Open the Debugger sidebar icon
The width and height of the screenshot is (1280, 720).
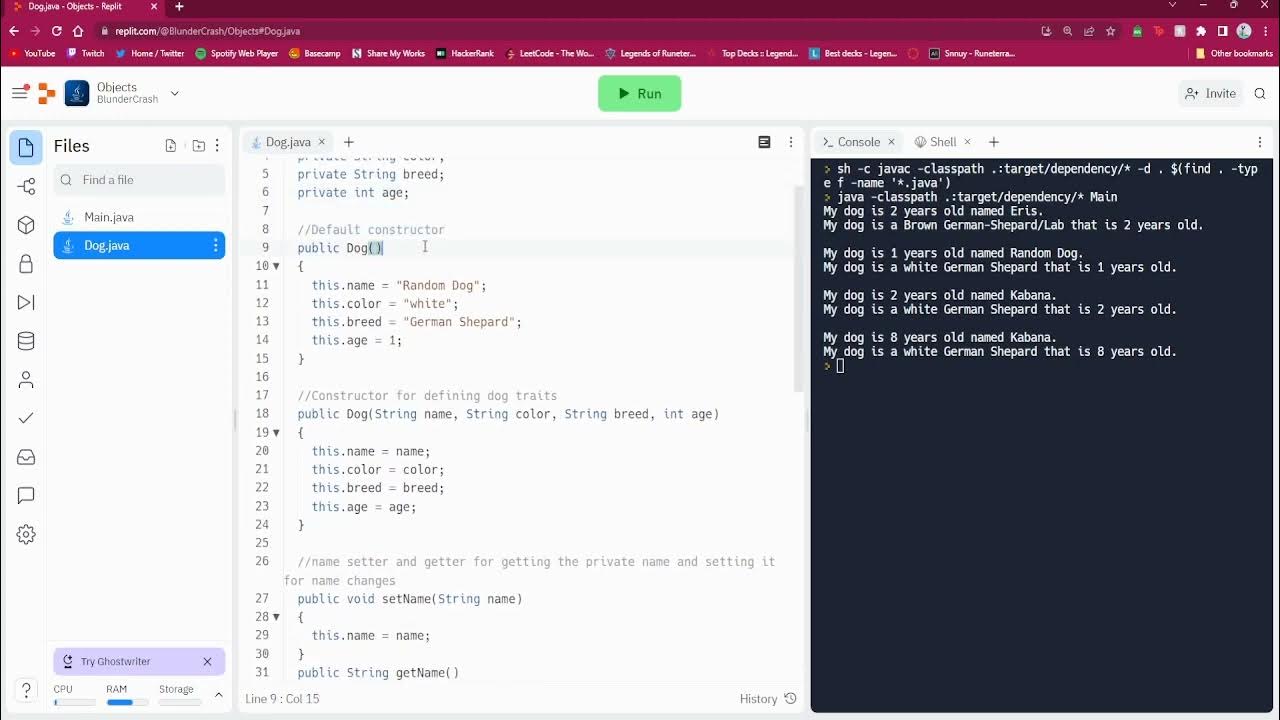[x=26, y=302]
